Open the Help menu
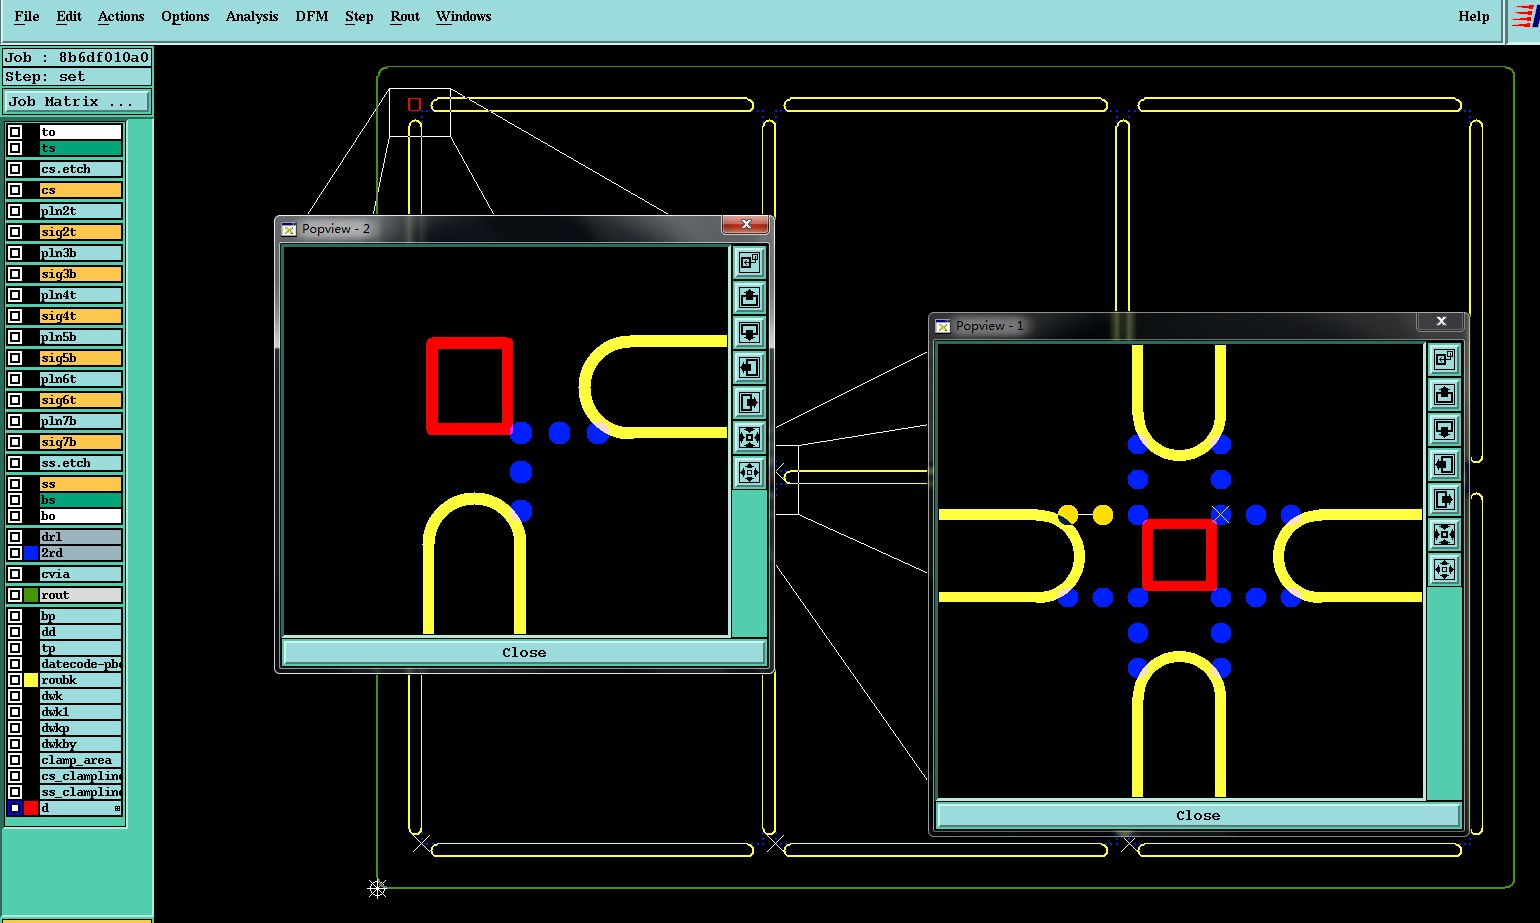The width and height of the screenshot is (1540, 923). (x=1473, y=16)
